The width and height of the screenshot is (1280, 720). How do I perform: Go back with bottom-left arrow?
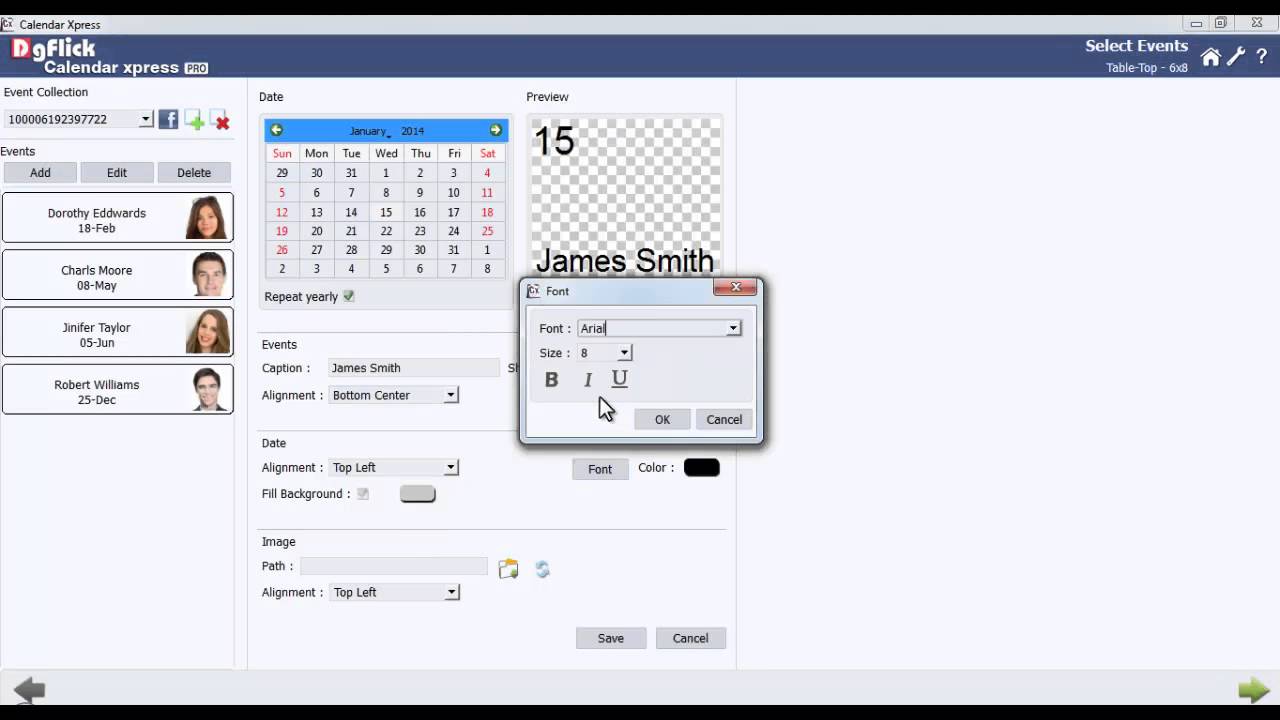pyautogui.click(x=29, y=689)
